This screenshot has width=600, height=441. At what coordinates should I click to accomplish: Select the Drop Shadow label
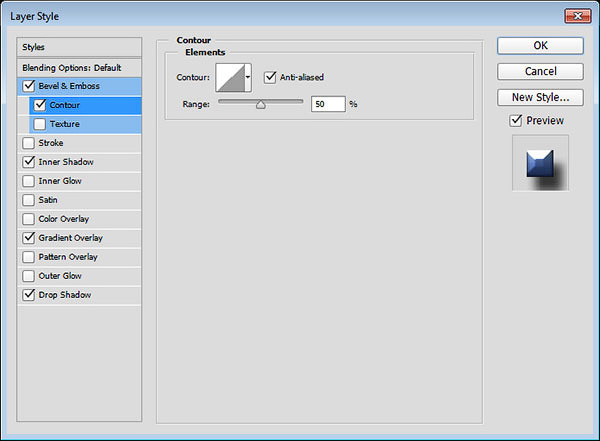click(x=65, y=295)
